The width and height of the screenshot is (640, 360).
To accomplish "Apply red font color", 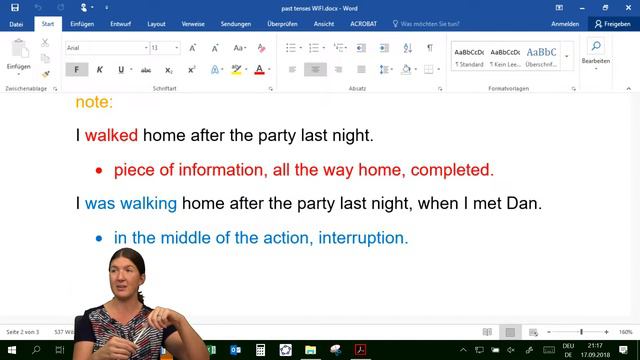I will pyautogui.click(x=259, y=70).
